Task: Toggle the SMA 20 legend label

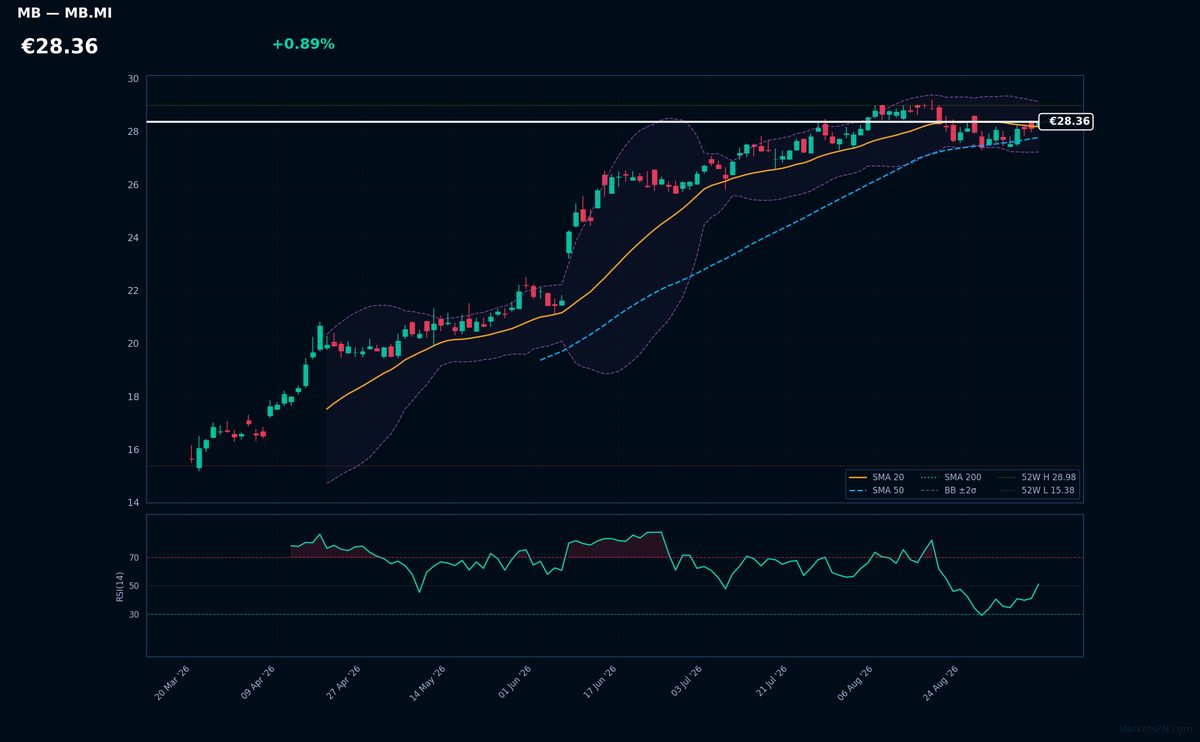Action: 888,478
